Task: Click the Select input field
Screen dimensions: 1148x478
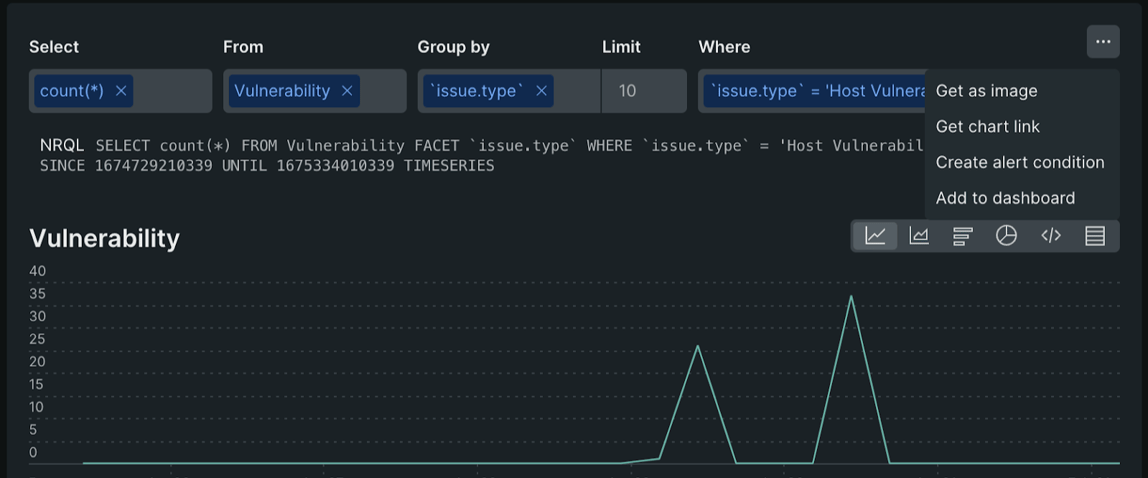Action: tap(120, 91)
